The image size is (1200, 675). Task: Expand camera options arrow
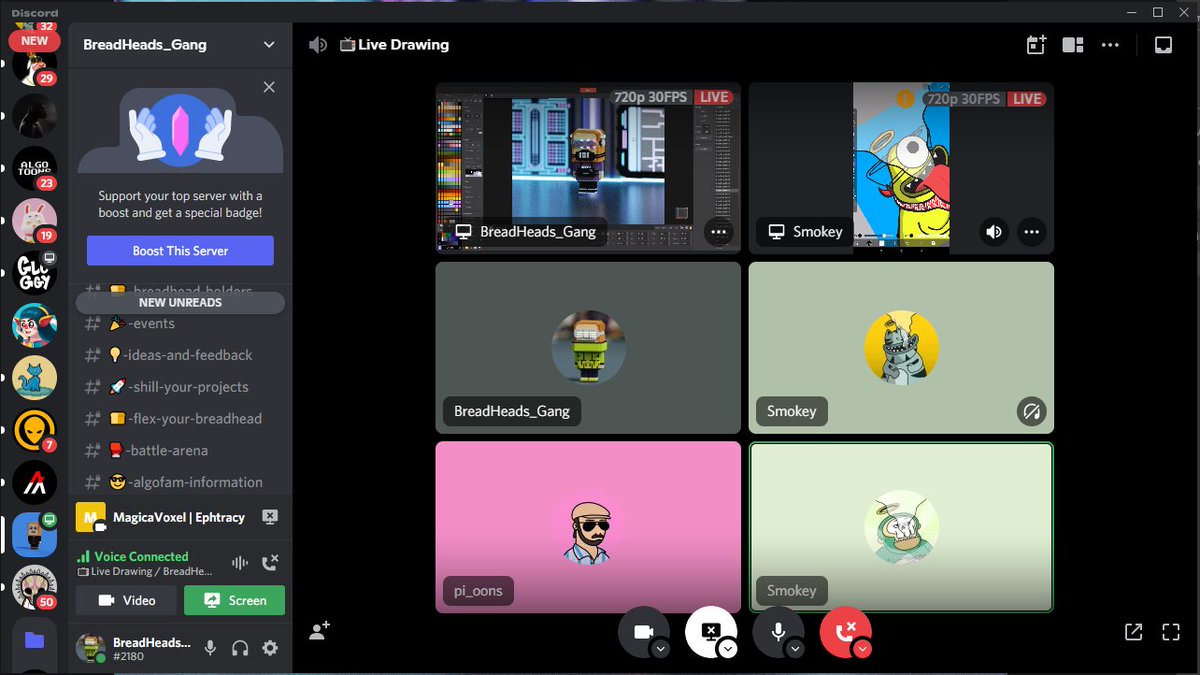[660, 649]
